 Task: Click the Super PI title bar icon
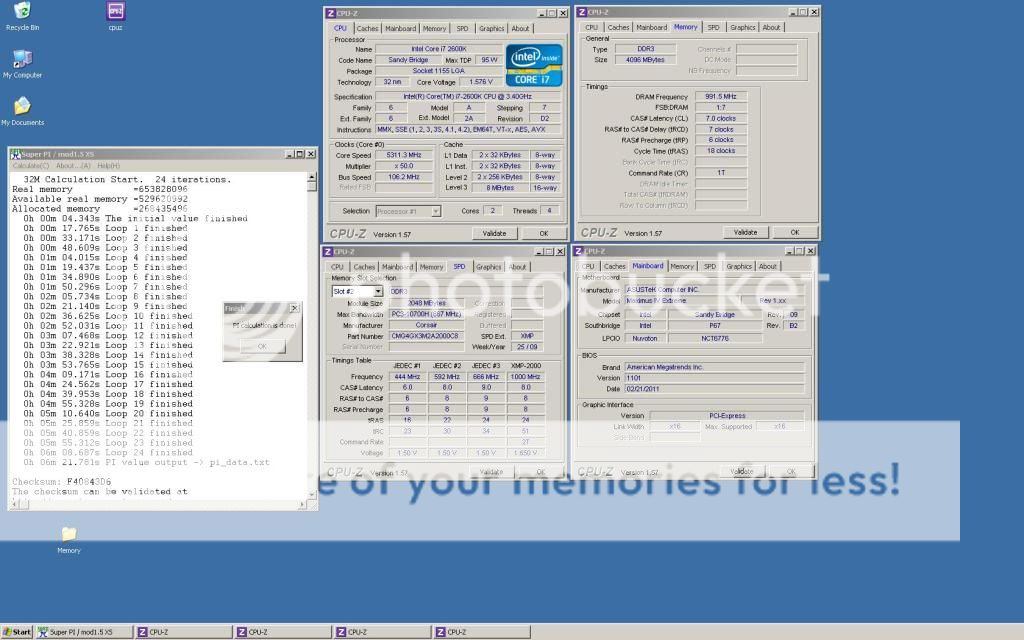tap(16, 154)
